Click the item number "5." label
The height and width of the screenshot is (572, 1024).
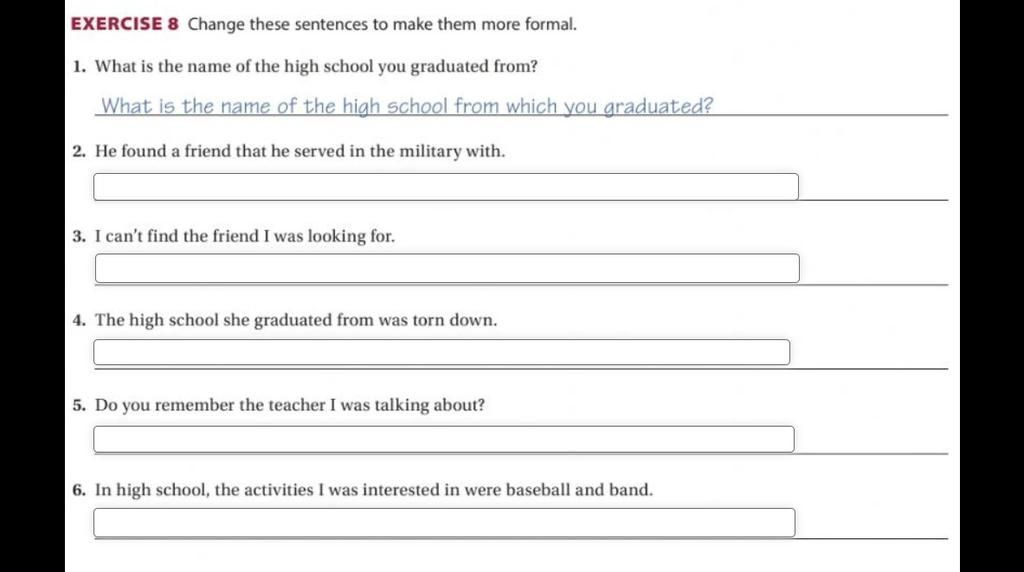(x=79, y=405)
